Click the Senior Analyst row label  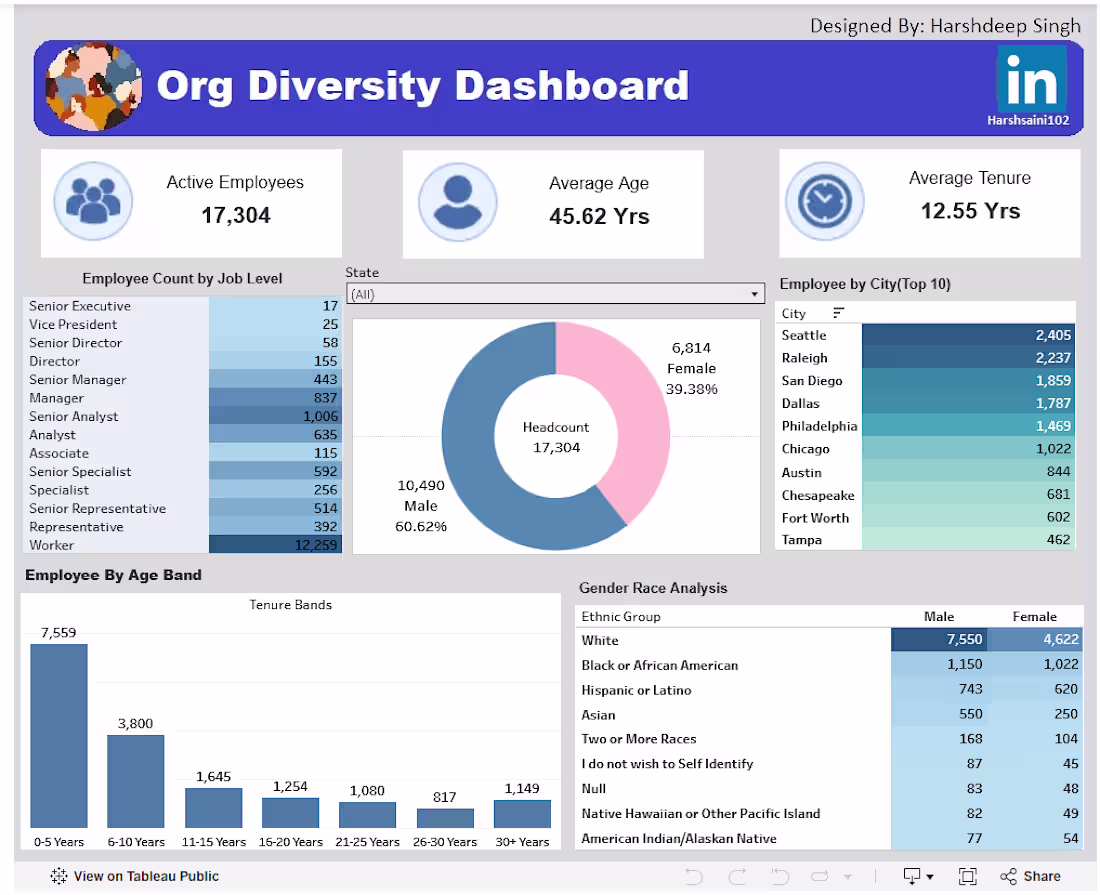tap(74, 417)
